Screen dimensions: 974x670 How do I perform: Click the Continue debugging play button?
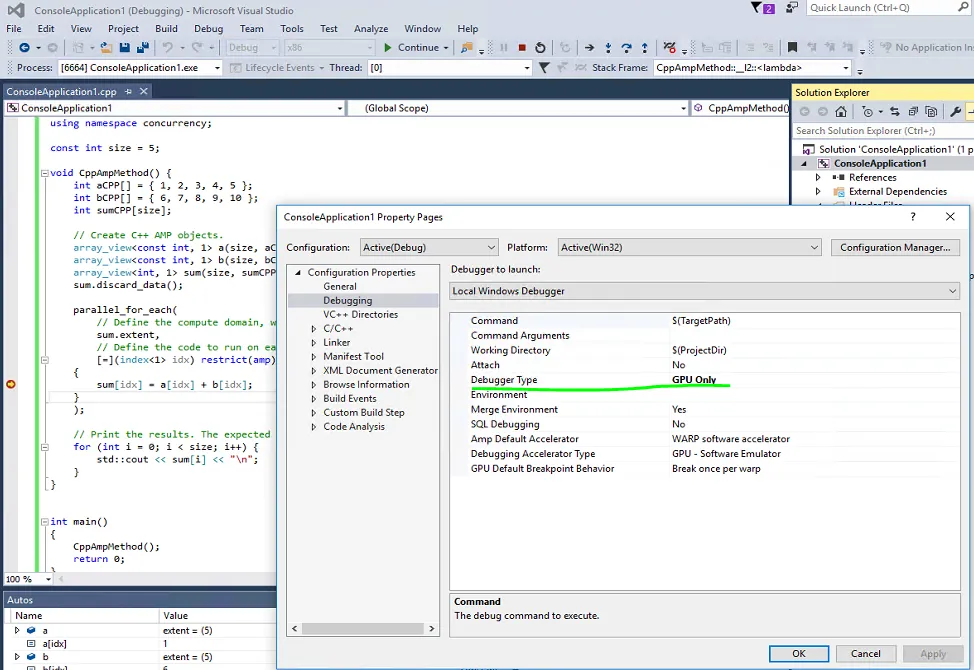pyautogui.click(x=388, y=47)
